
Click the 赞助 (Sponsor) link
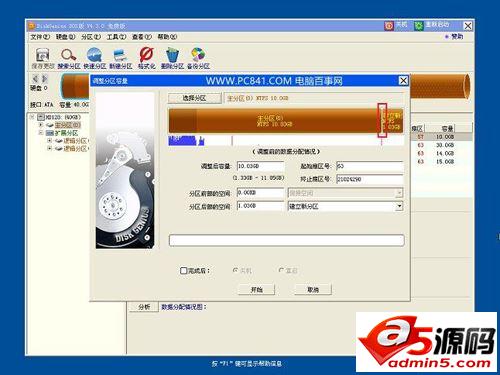[x=457, y=36]
